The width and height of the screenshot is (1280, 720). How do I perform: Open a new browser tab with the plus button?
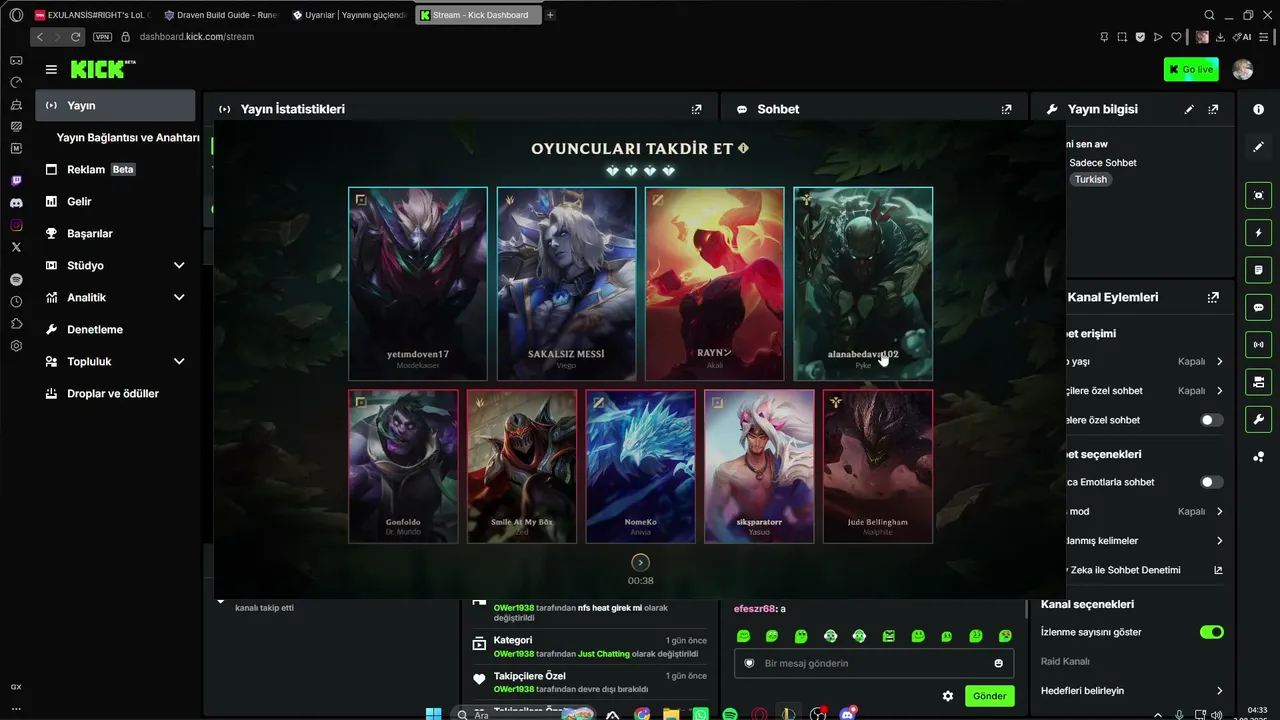point(550,15)
